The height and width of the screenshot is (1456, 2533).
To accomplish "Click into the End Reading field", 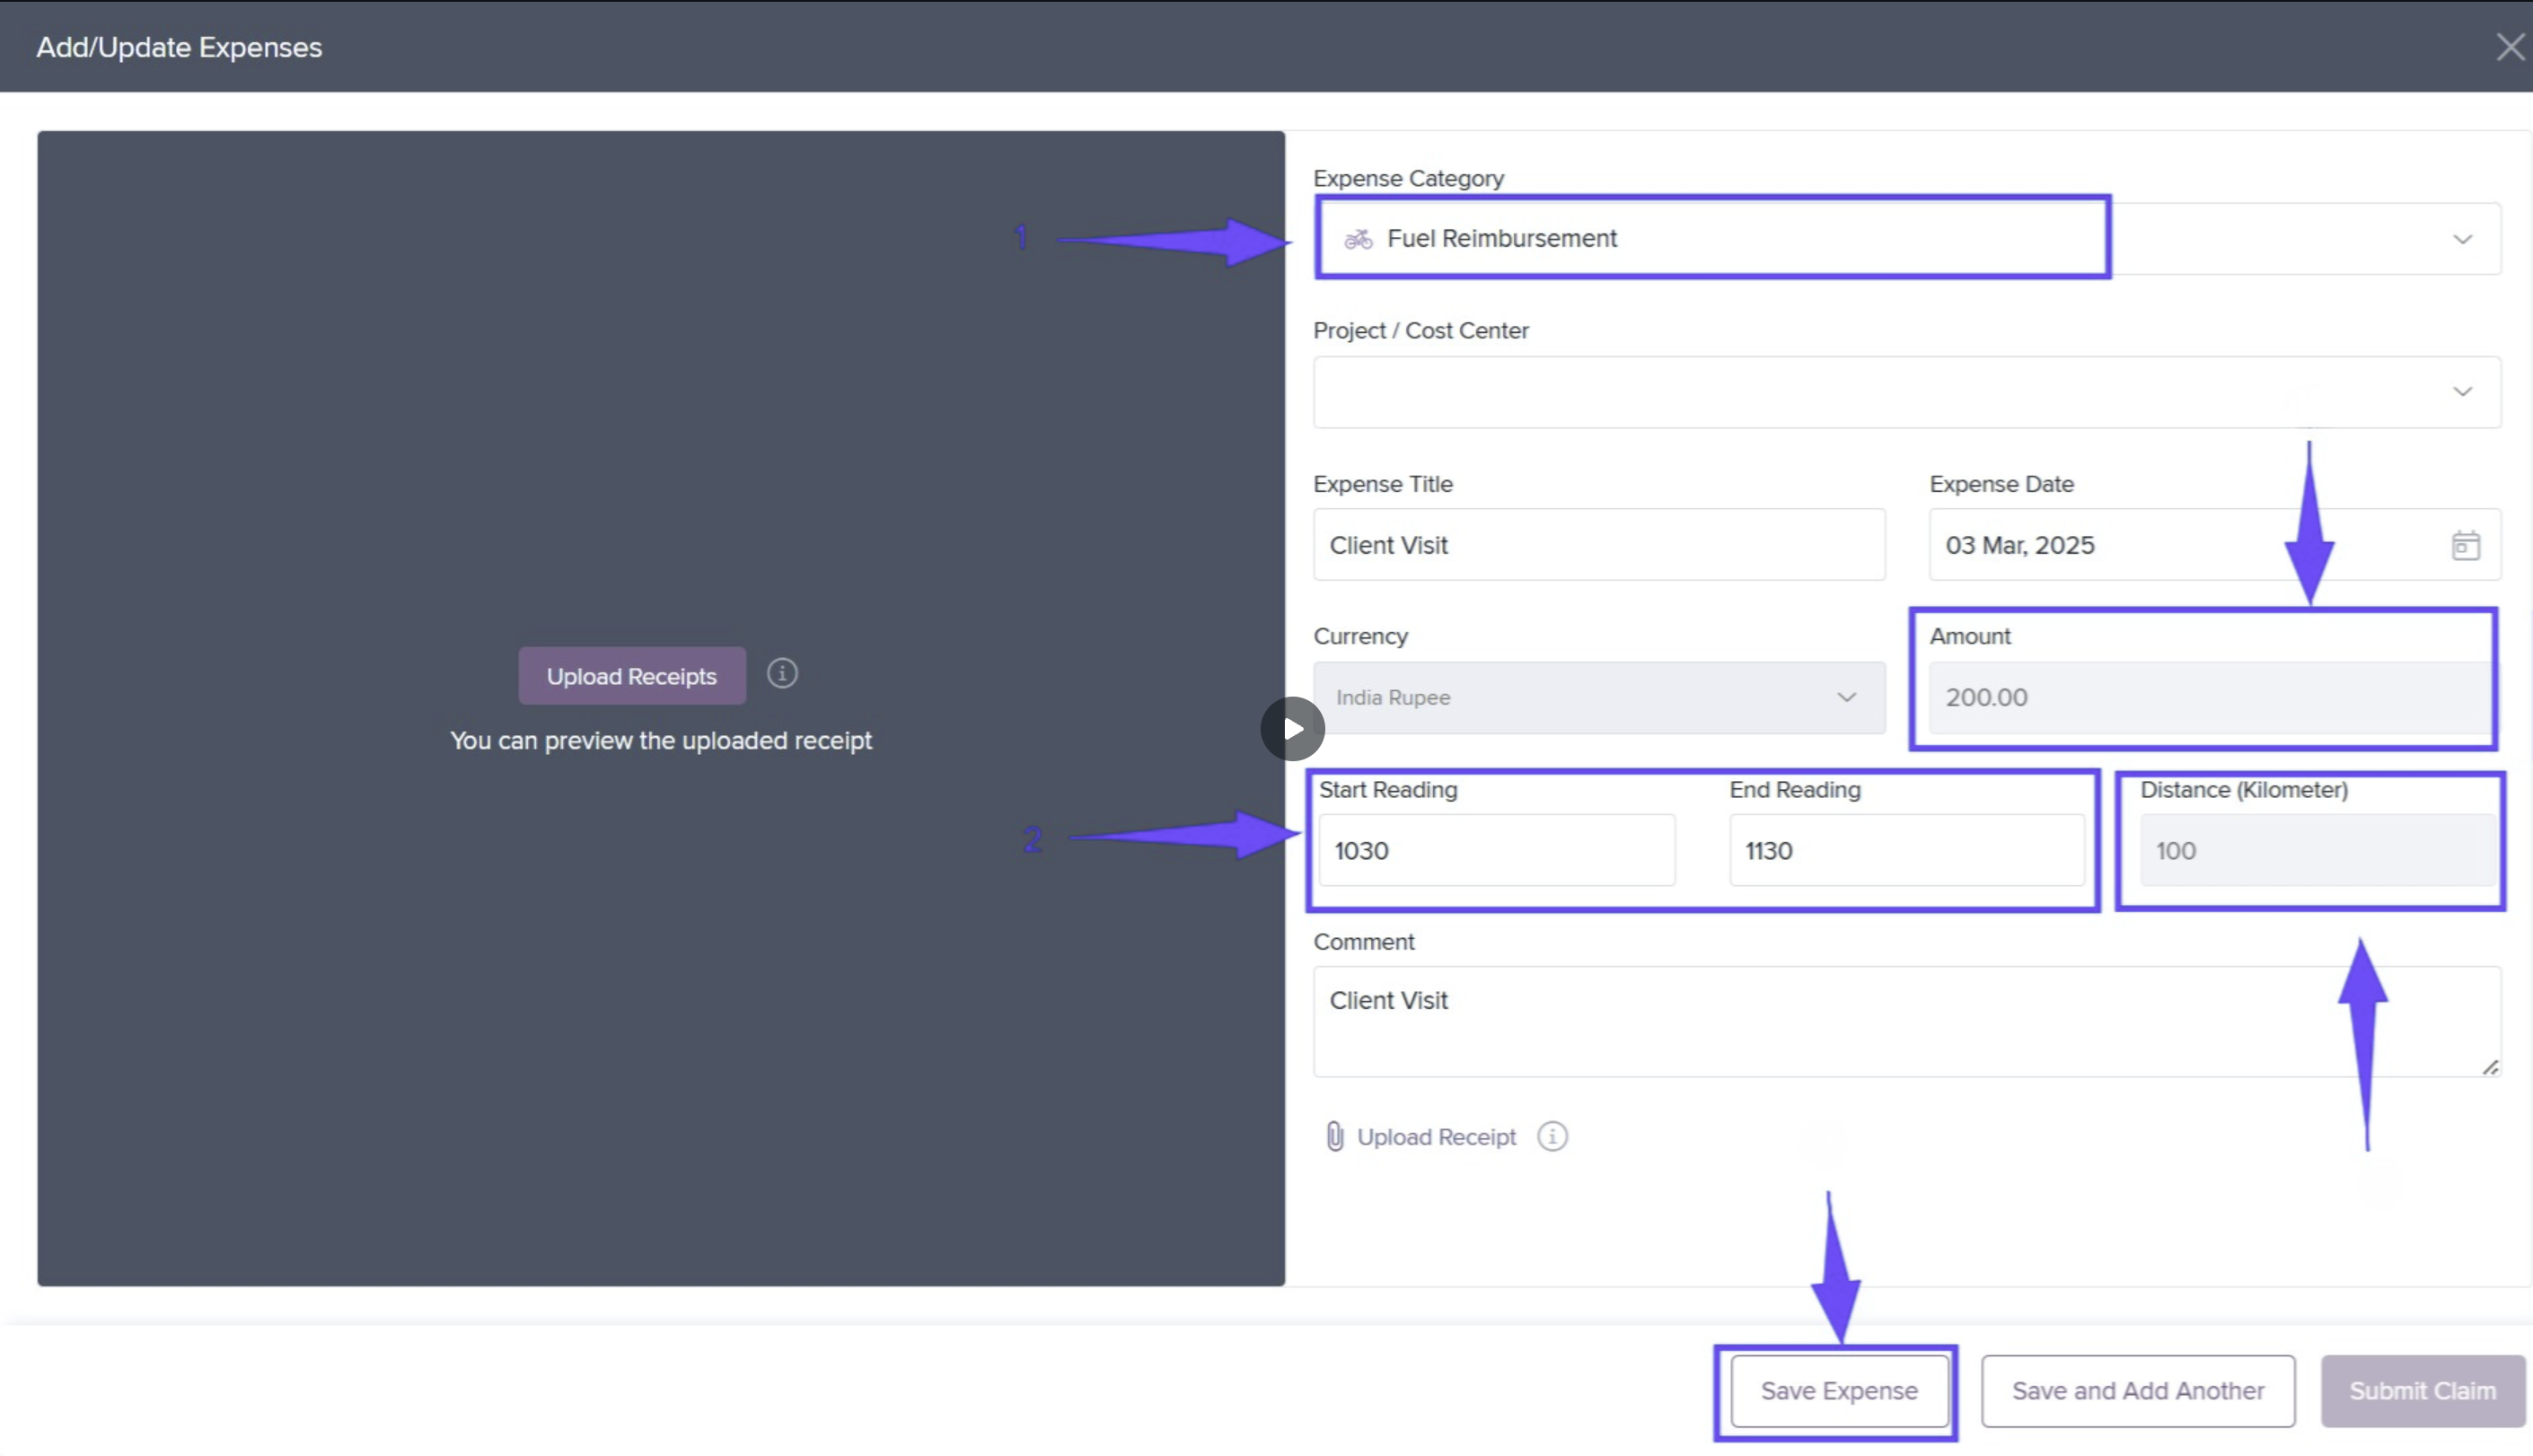I will (1906, 850).
